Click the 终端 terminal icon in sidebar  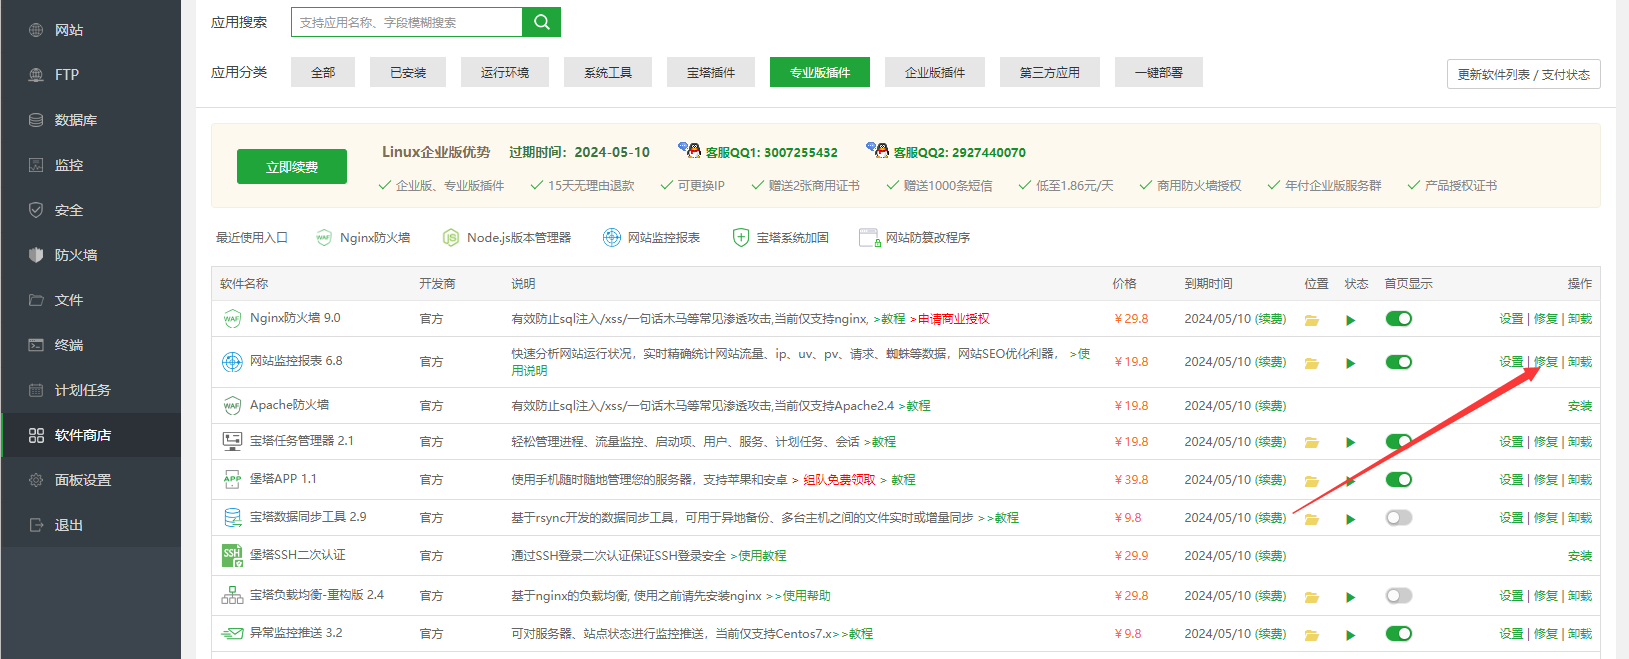click(36, 345)
